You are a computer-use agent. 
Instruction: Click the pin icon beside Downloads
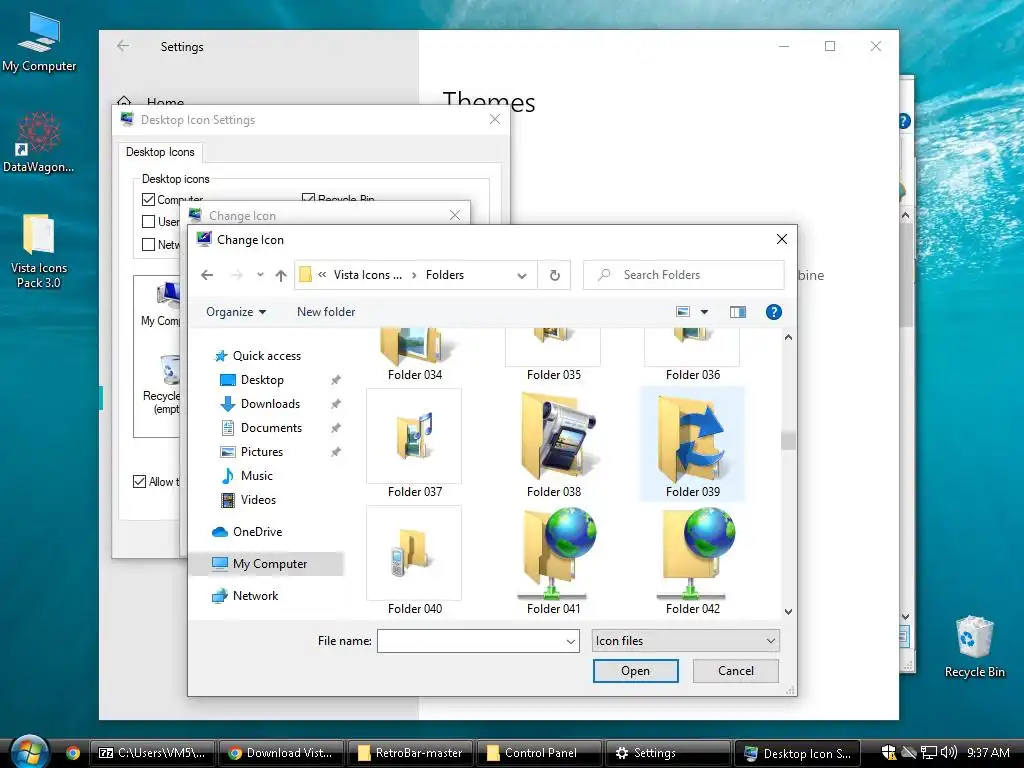click(x=336, y=404)
